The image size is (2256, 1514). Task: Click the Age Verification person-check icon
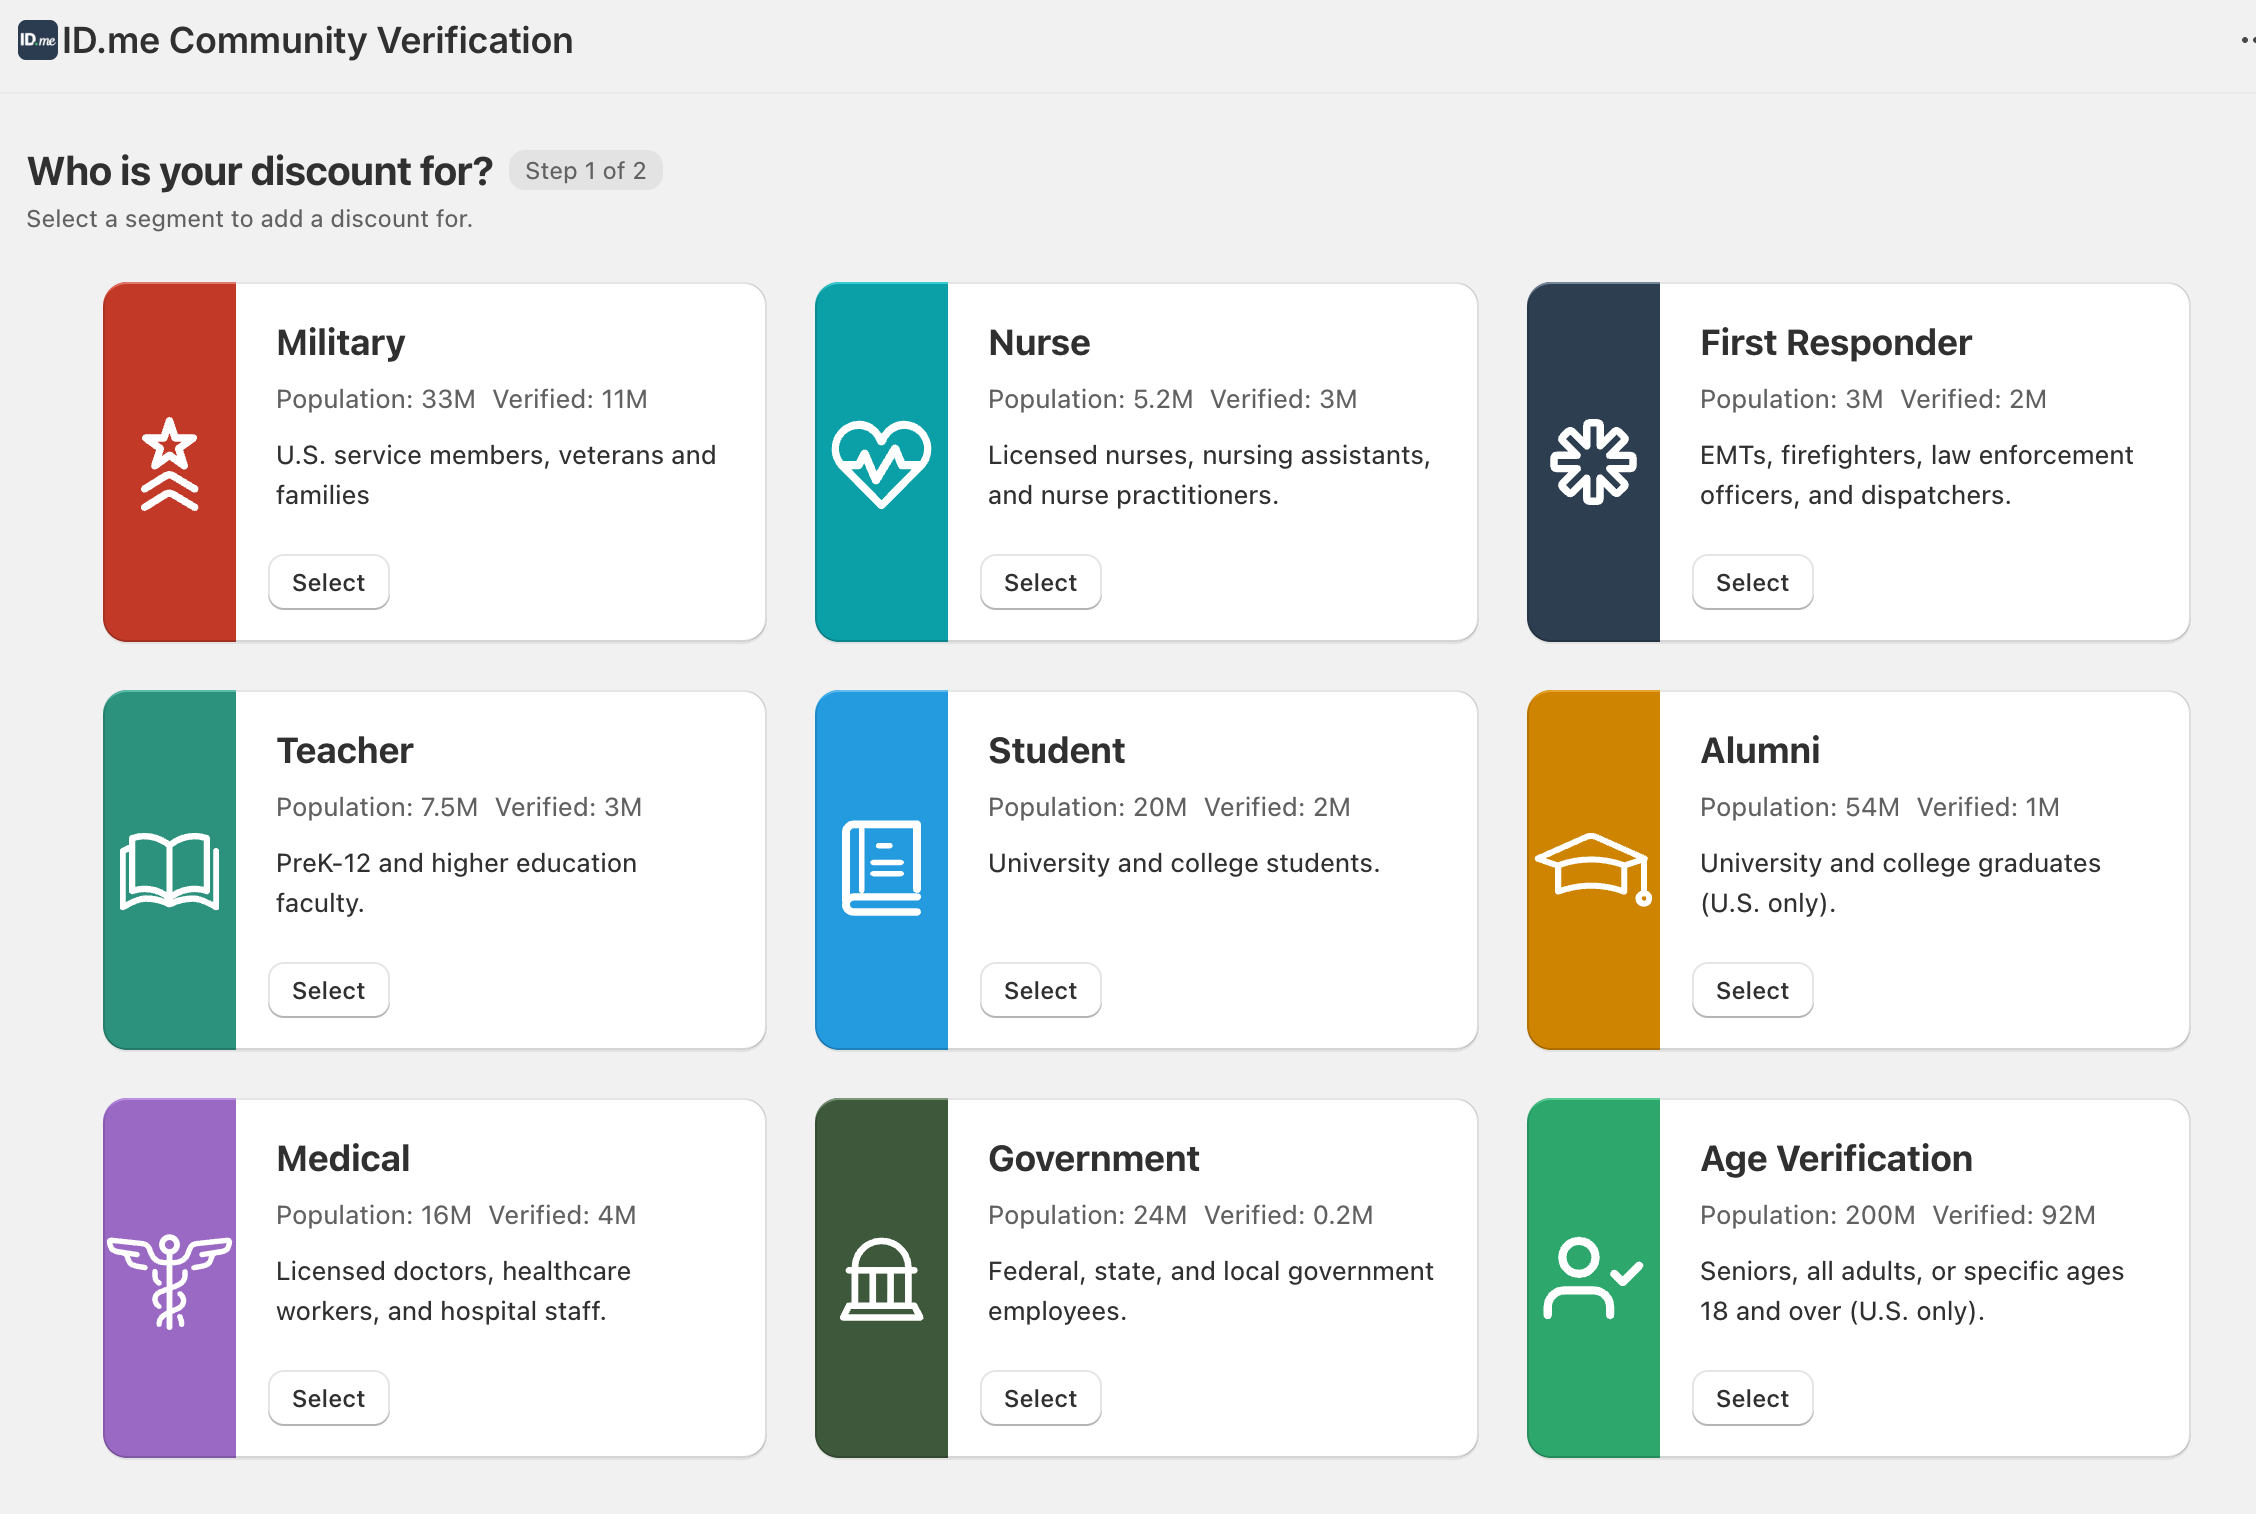tap(1594, 1277)
